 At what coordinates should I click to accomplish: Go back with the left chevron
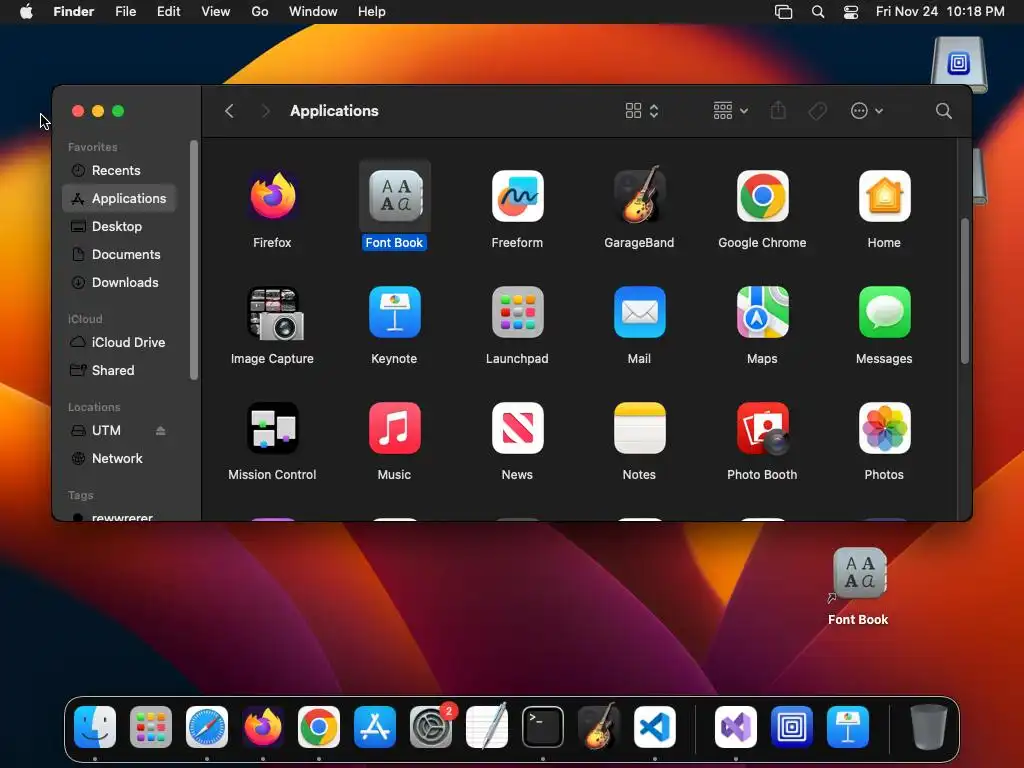[x=229, y=111]
